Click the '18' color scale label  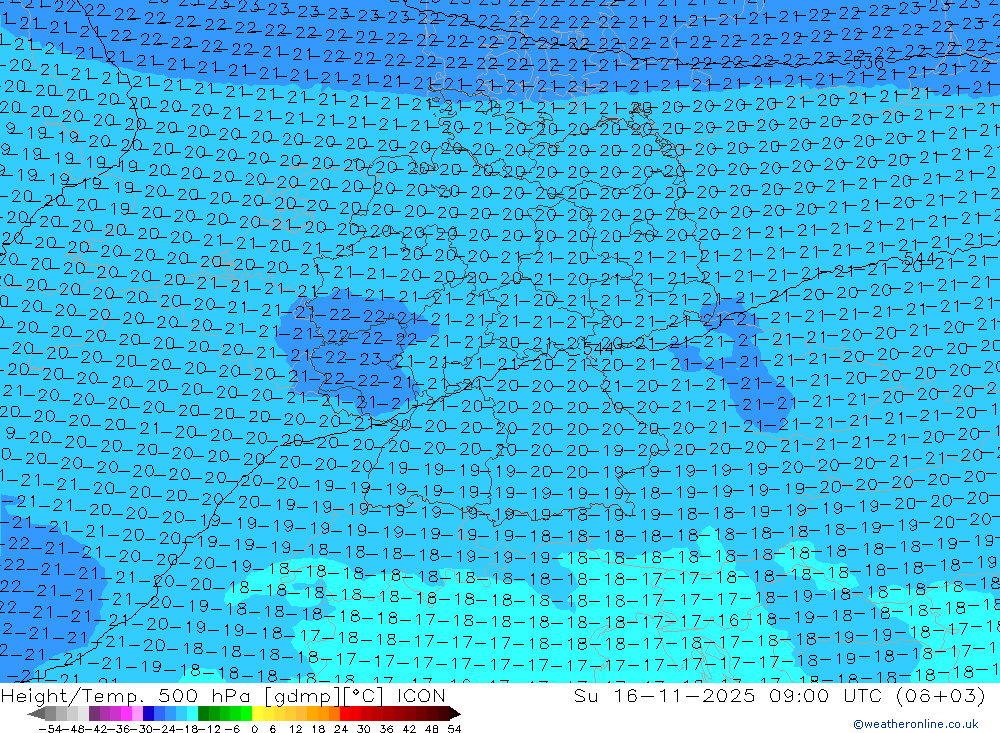[318, 729]
